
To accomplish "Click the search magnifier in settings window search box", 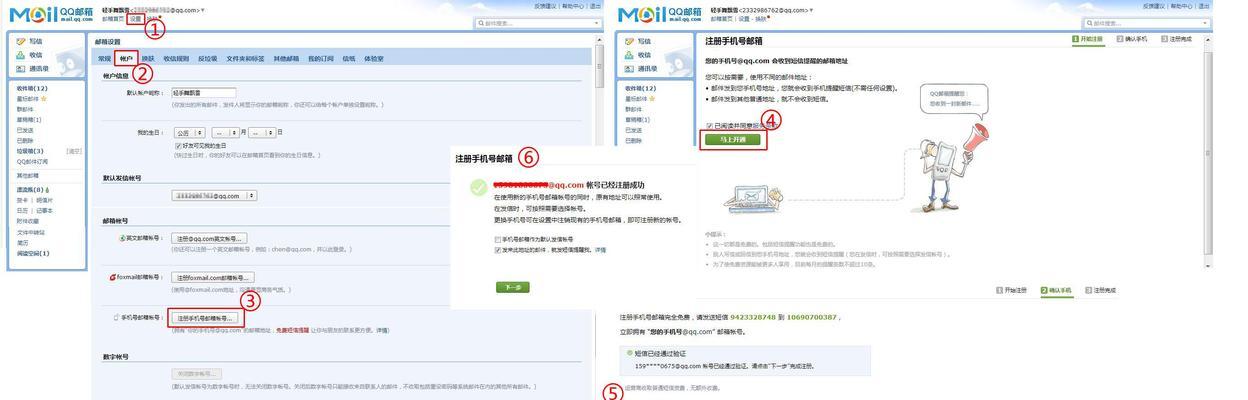I will (481, 23).
